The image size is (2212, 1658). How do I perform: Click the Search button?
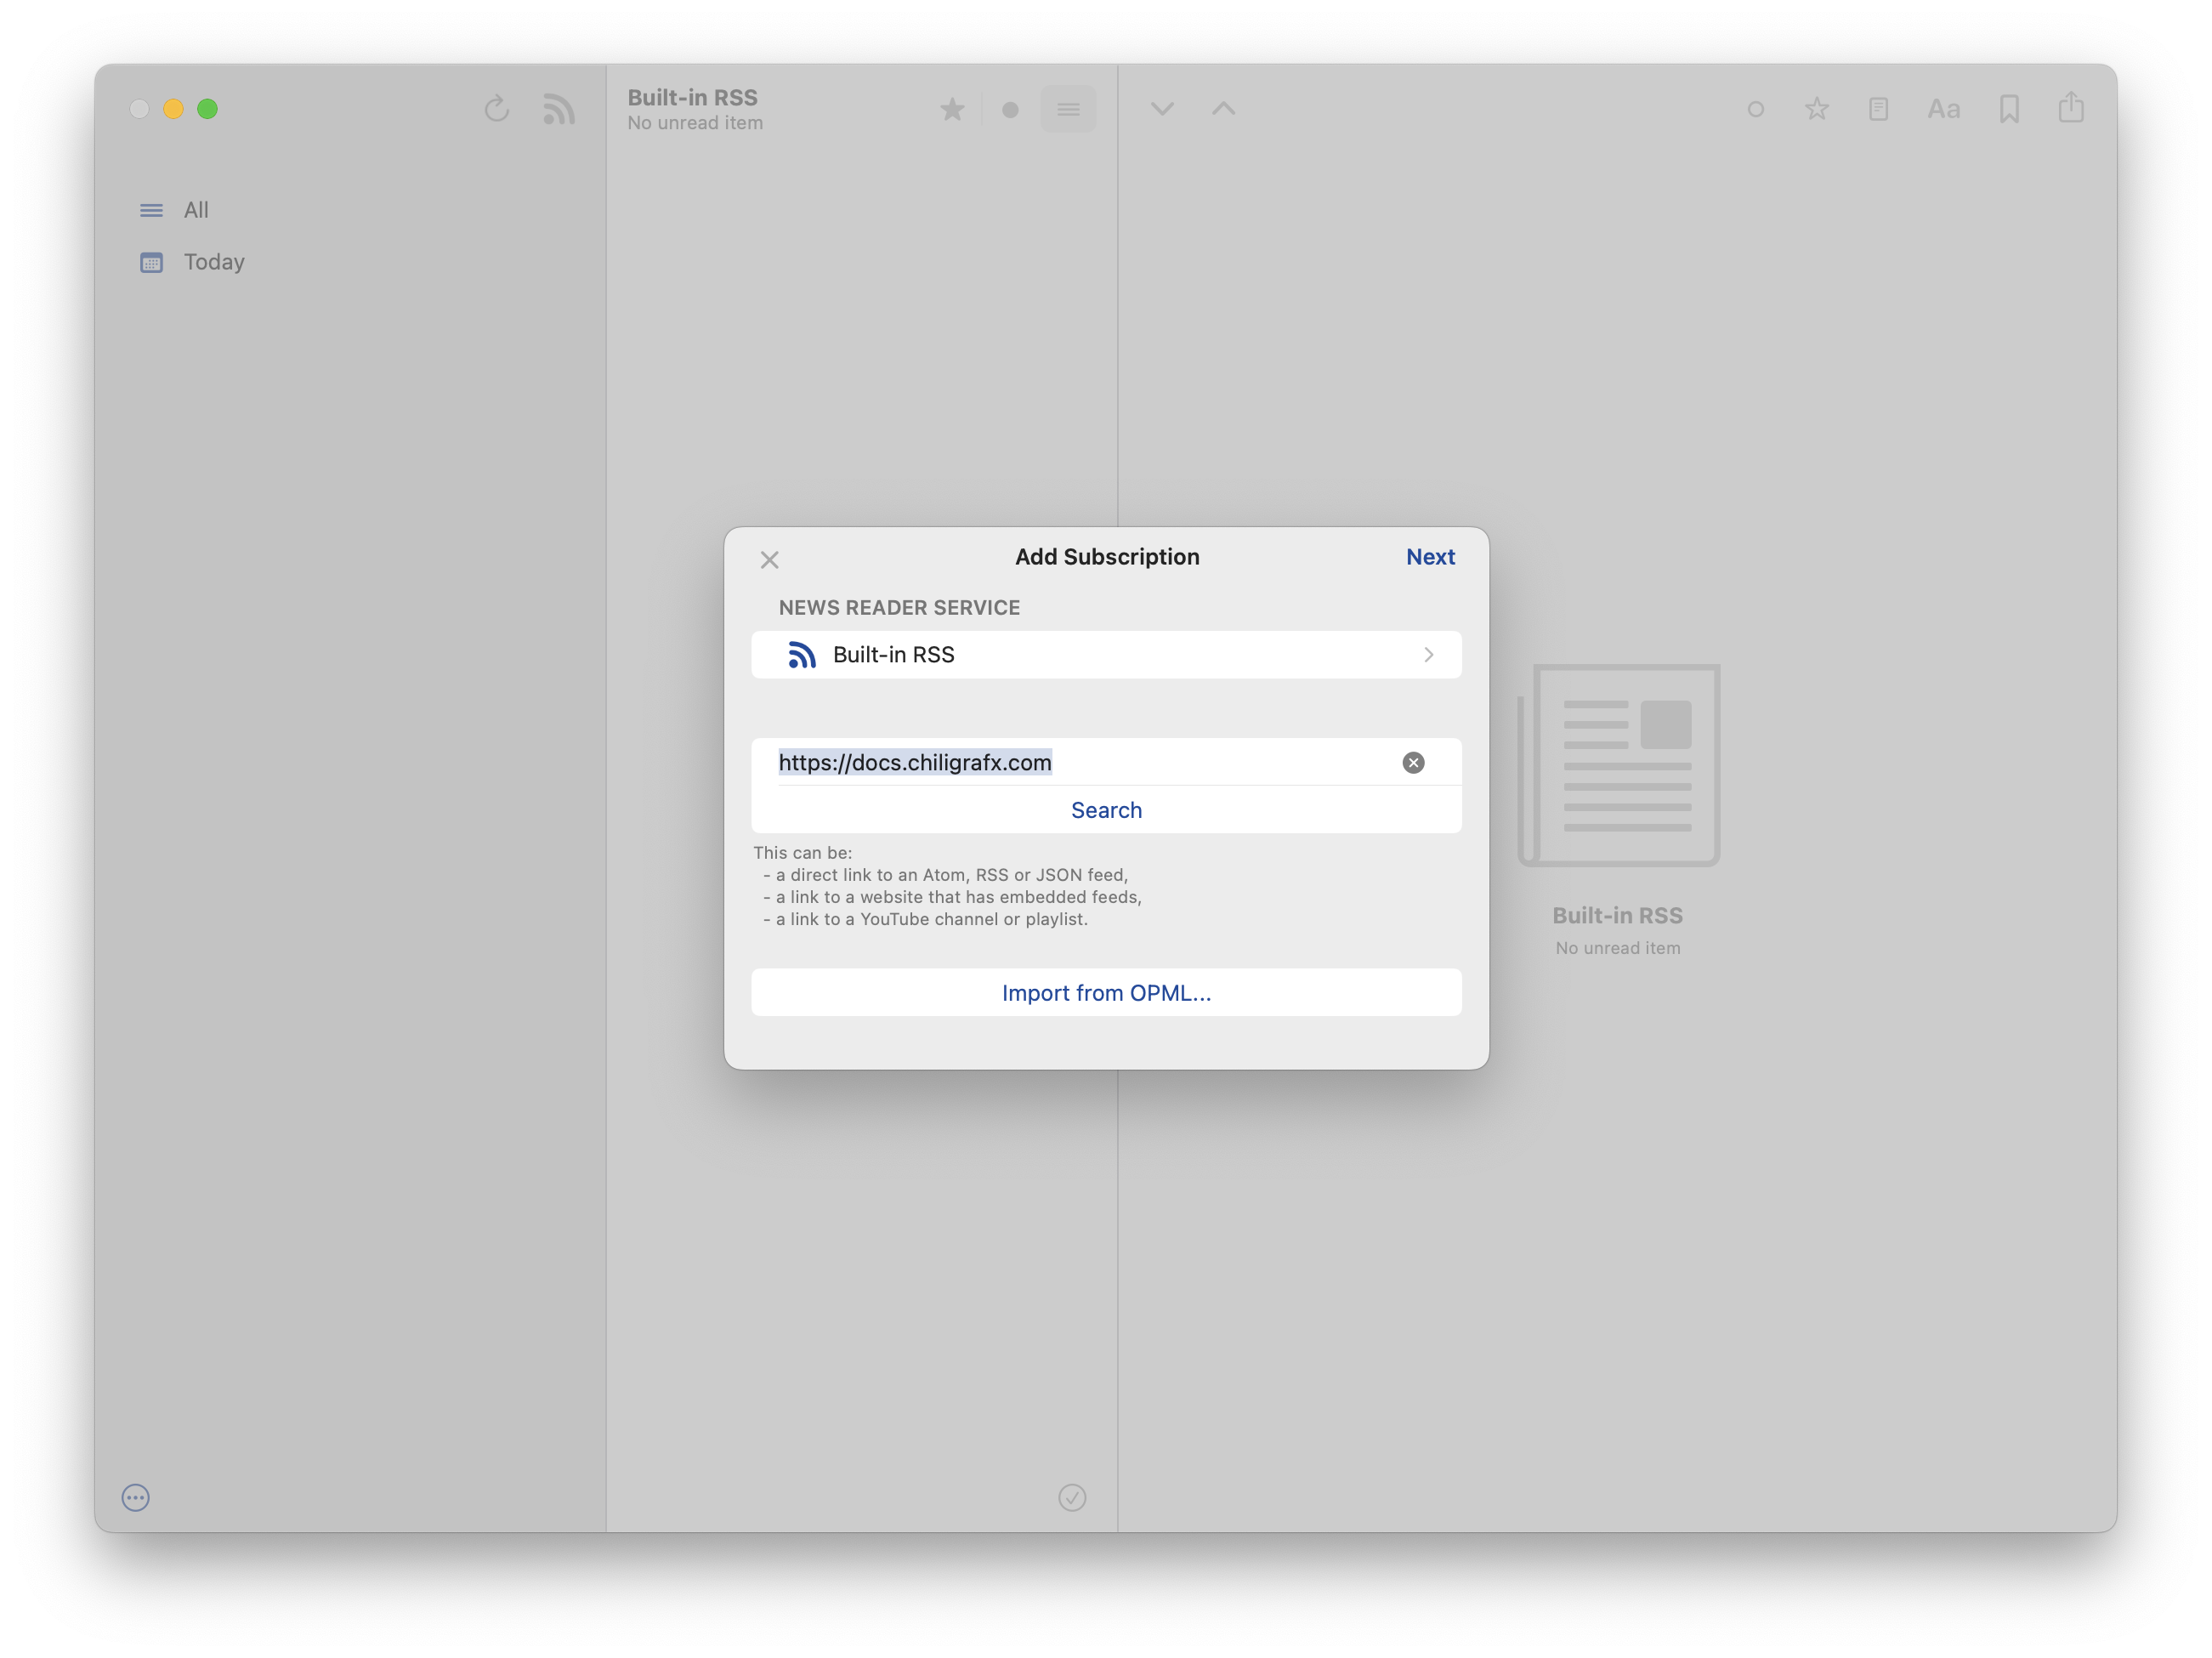pyautogui.click(x=1106, y=810)
